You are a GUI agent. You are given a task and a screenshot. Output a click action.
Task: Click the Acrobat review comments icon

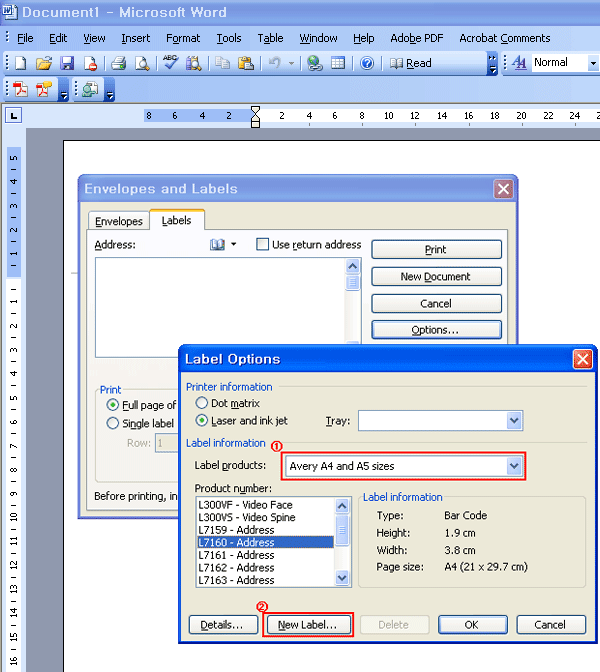click(90, 89)
